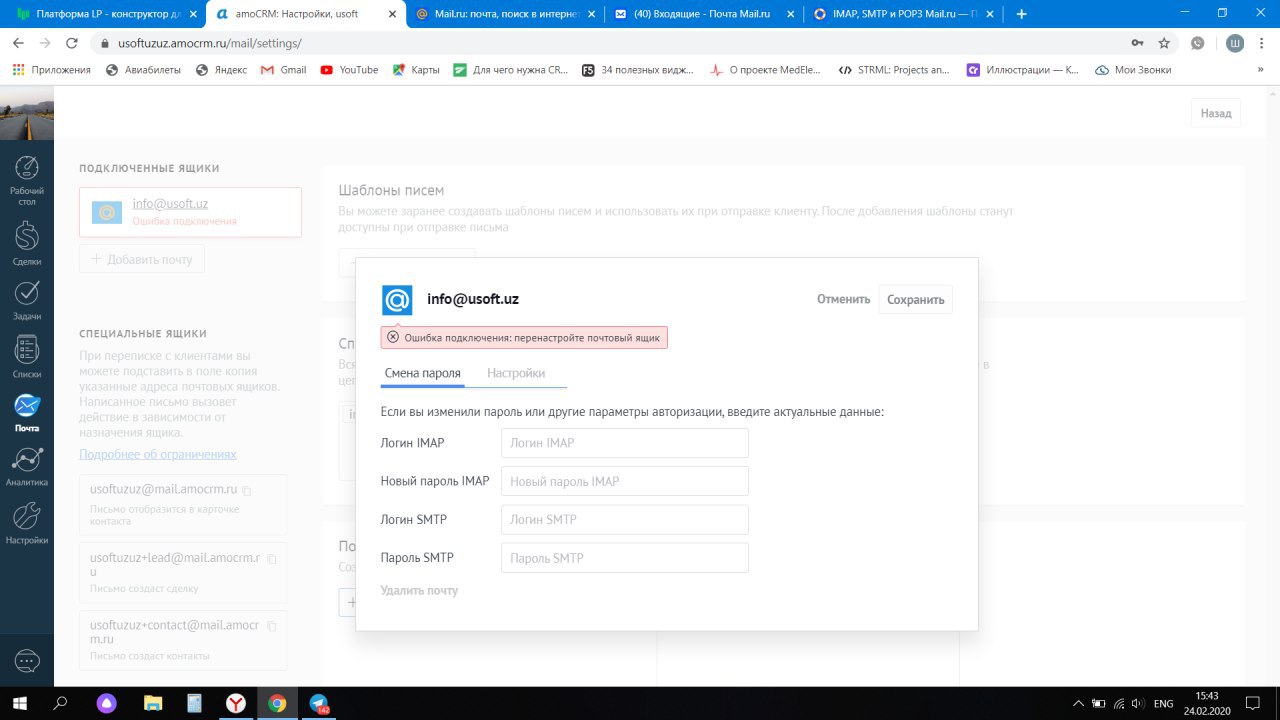Open Windows taskbar search
This screenshot has height=720, width=1280.
[x=61, y=703]
